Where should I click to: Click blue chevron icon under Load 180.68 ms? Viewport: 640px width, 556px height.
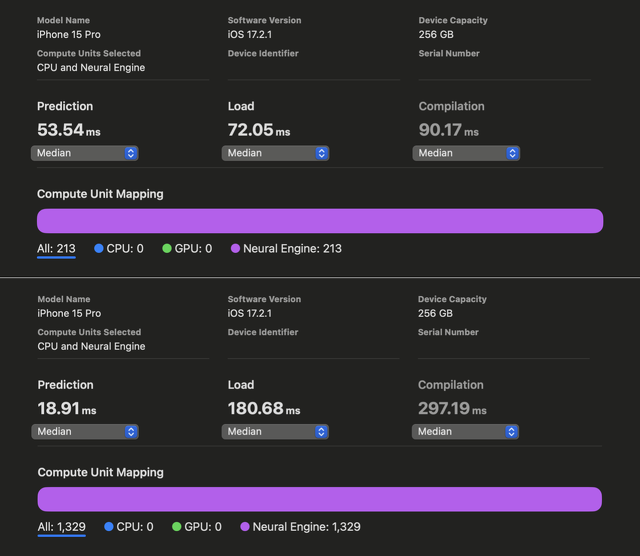(321, 432)
